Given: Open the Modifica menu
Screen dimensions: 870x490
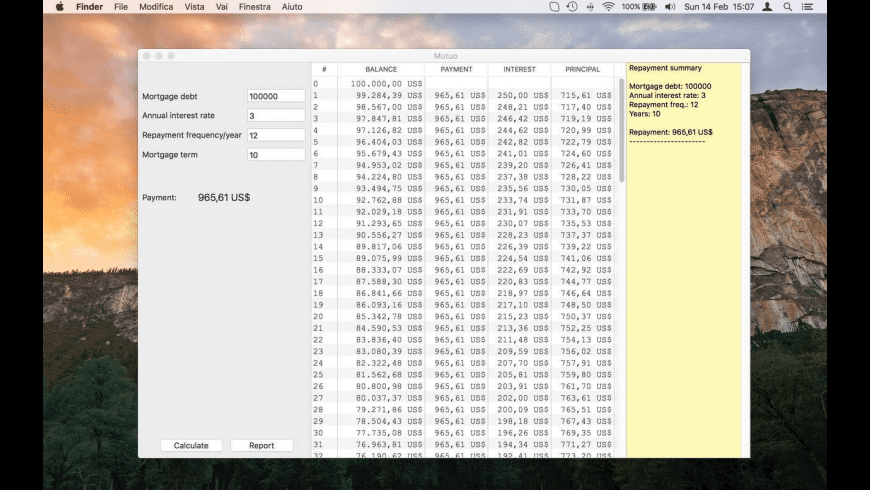Looking at the screenshot, I should (156, 7).
